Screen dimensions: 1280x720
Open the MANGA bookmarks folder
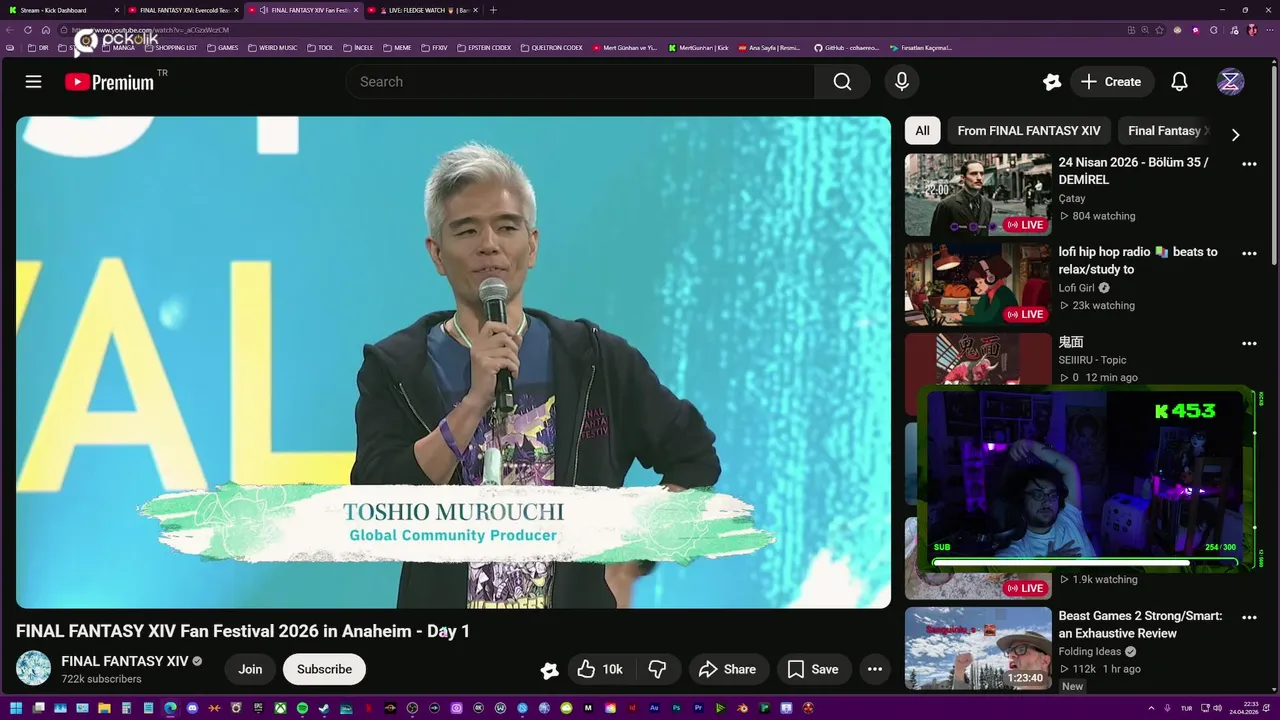(x=118, y=48)
